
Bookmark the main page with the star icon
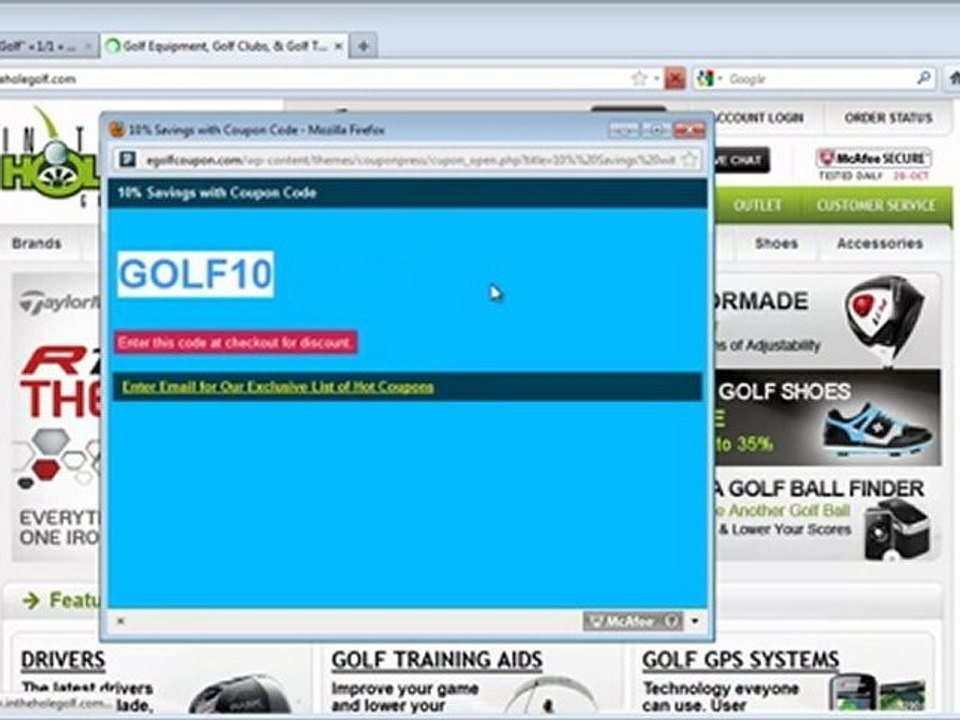(639, 78)
